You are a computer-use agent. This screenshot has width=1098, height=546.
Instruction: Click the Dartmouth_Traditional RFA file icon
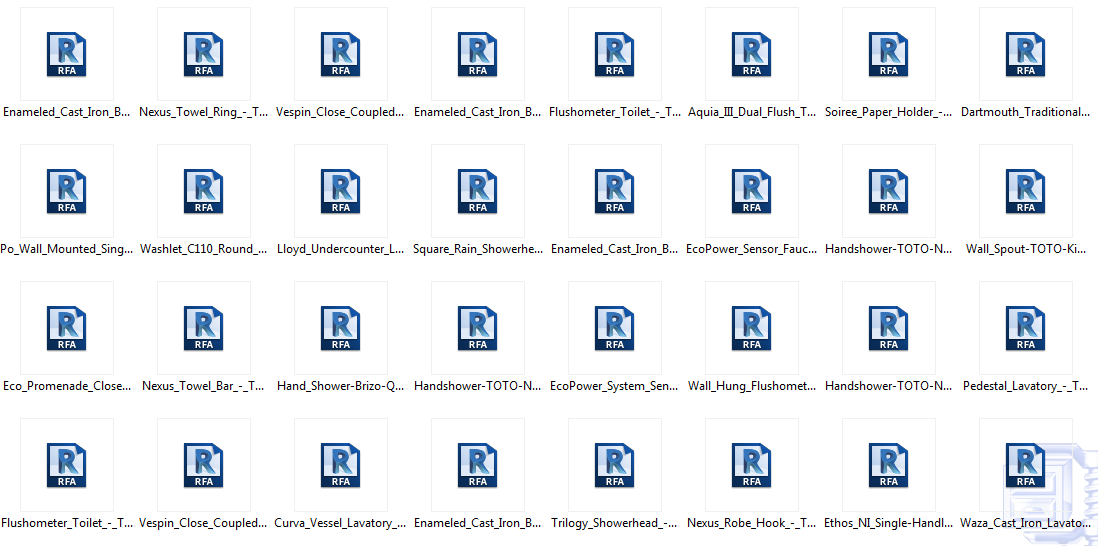(x=1025, y=54)
